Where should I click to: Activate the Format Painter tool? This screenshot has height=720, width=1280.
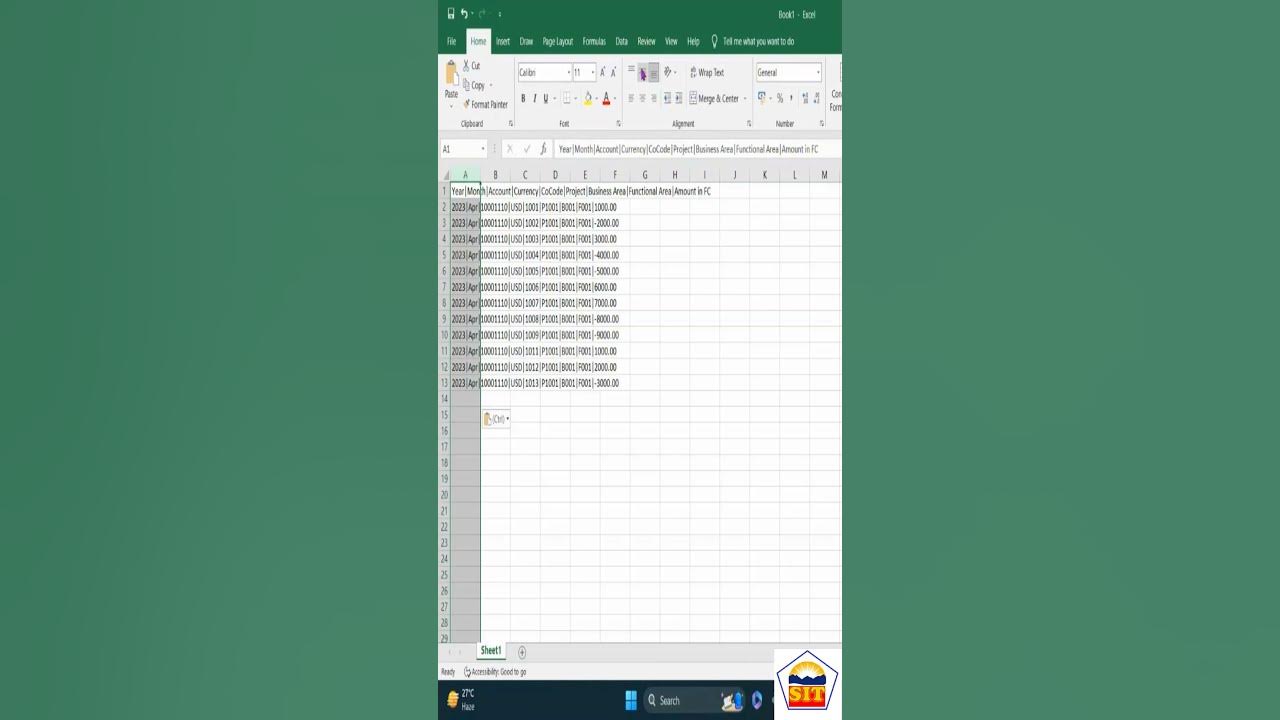[485, 104]
